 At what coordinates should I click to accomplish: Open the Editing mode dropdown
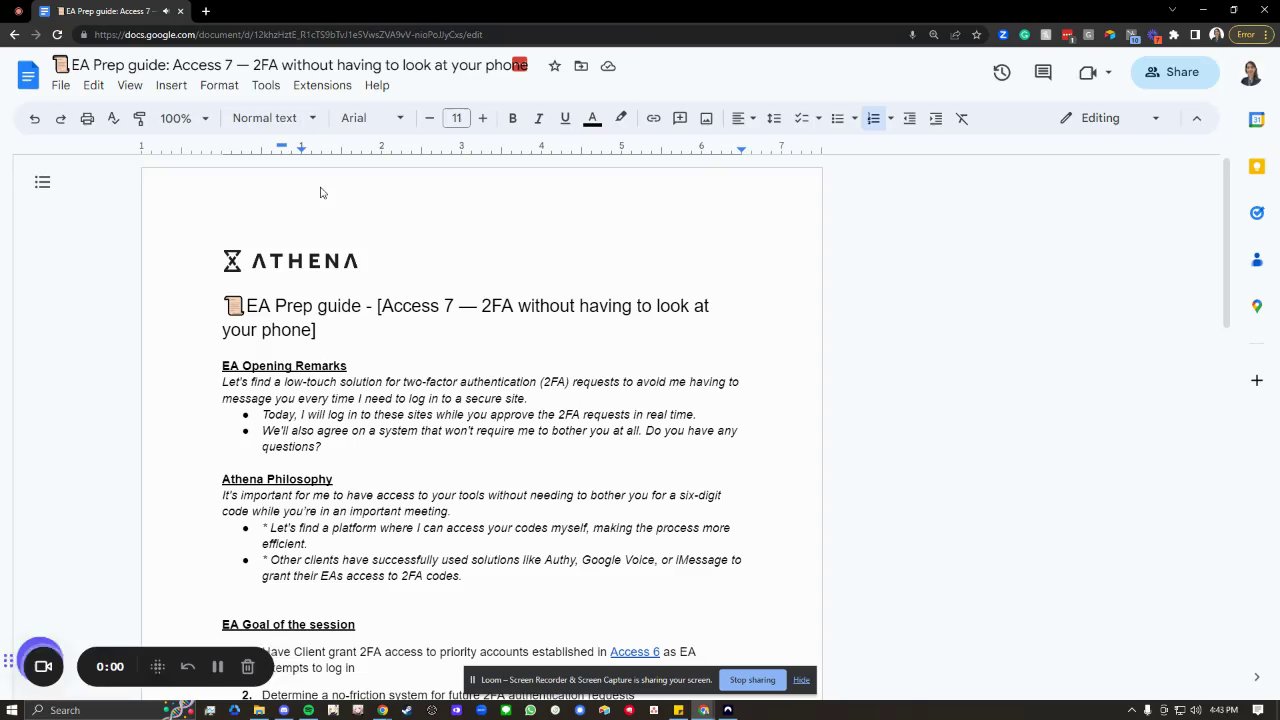pyautogui.click(x=1110, y=118)
